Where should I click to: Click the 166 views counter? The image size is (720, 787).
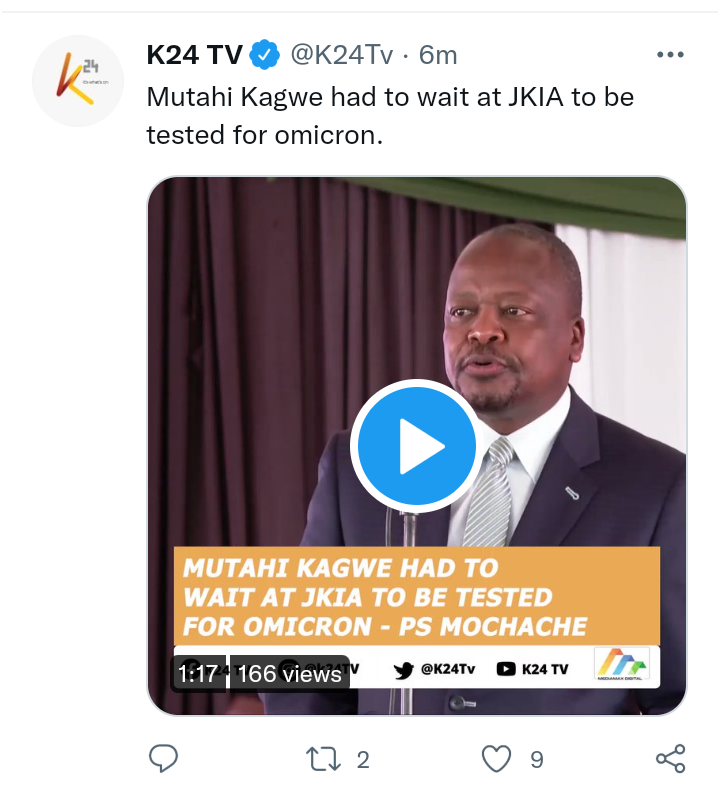[290, 674]
